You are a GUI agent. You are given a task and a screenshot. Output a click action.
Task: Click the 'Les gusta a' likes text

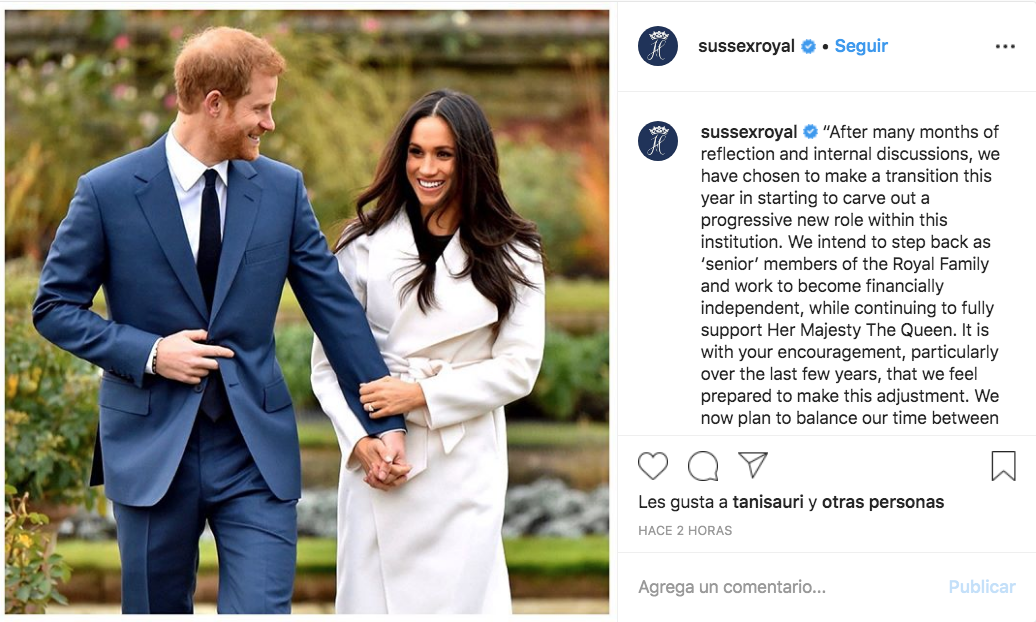(x=683, y=502)
